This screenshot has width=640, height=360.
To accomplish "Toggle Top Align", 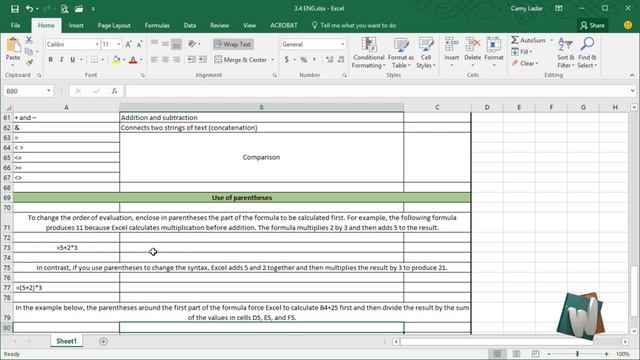I will click(154, 44).
